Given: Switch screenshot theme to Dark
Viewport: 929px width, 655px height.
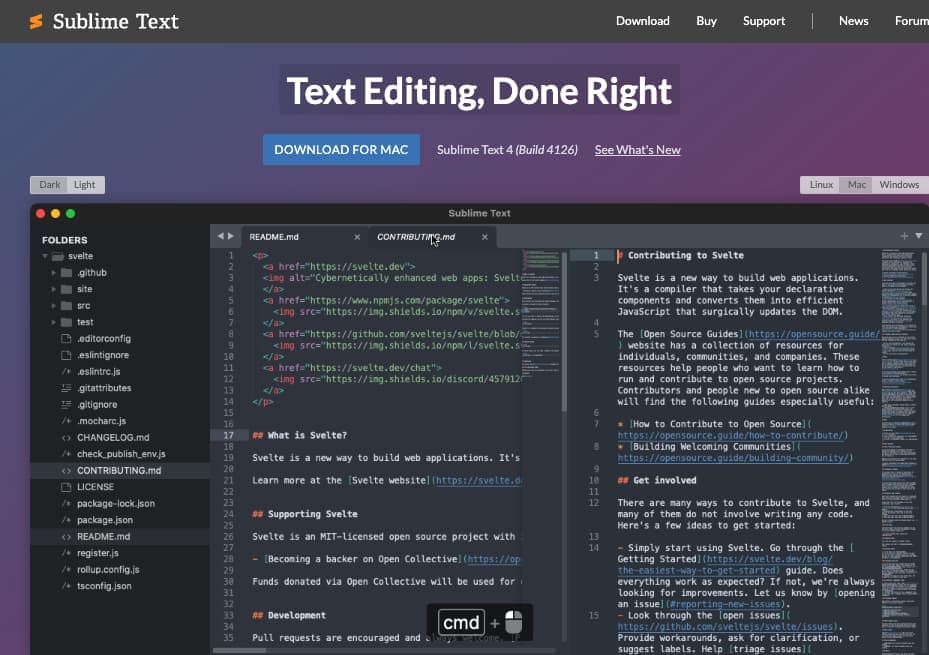Looking at the screenshot, I should pos(50,185).
